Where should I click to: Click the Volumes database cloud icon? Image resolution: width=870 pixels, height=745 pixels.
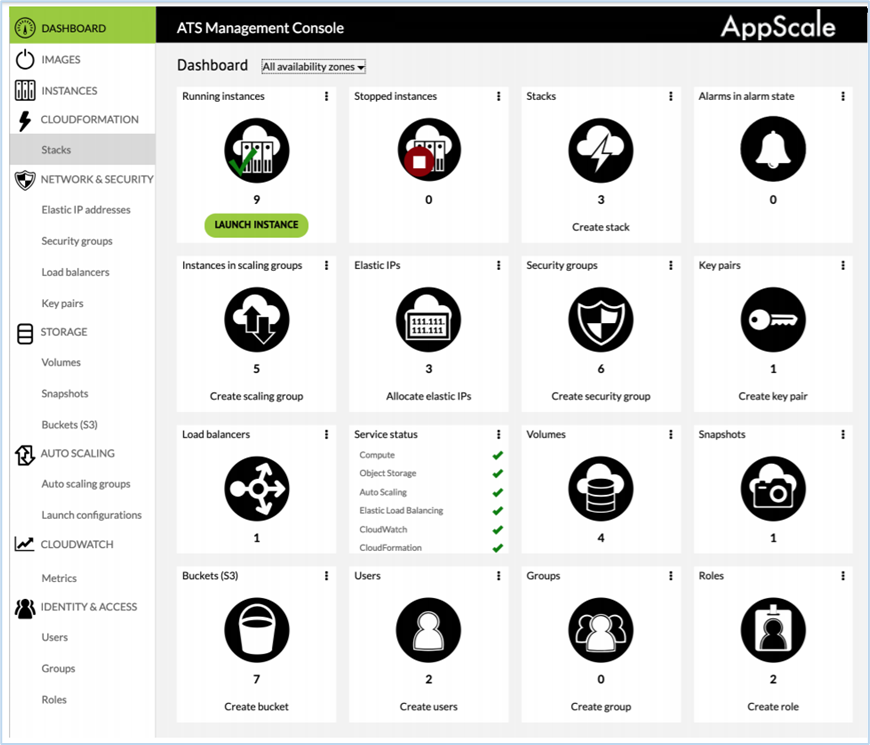tap(601, 489)
